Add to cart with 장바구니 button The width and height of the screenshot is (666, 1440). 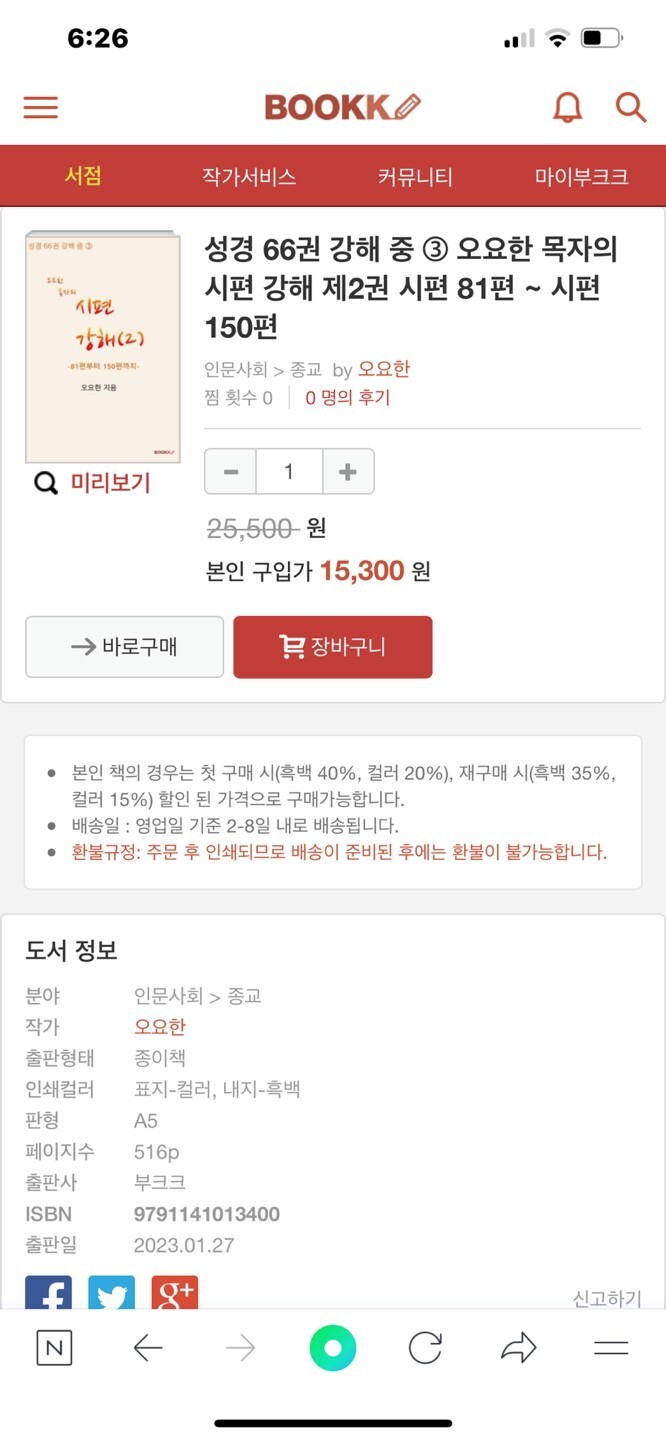[x=333, y=647]
